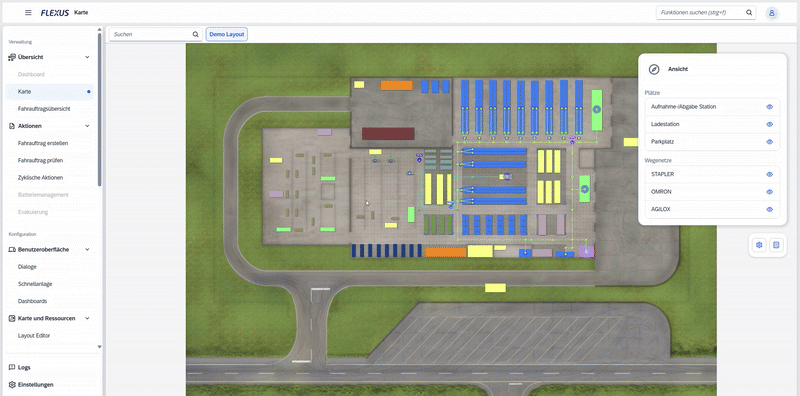The height and width of the screenshot is (396, 800).
Task: Open the hamburger menu icon
Action: coord(28,13)
